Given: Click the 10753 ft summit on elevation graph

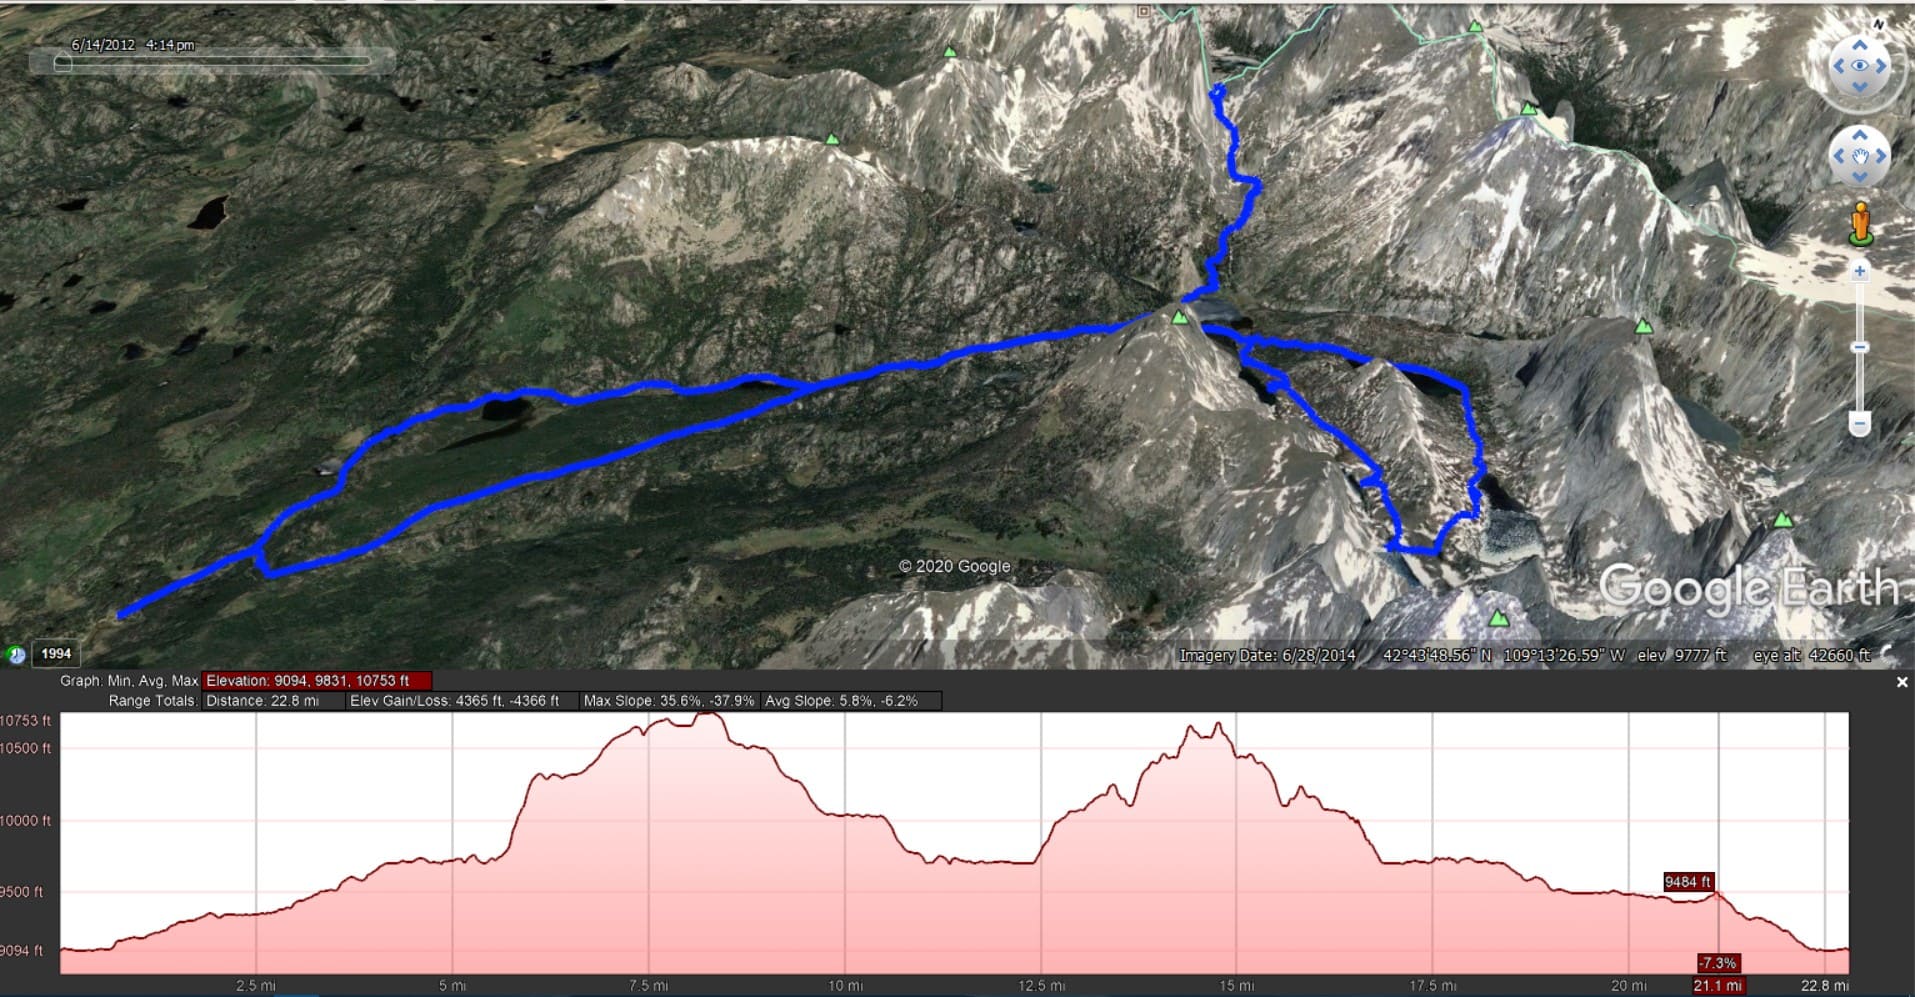Looking at the screenshot, I should click(x=709, y=714).
